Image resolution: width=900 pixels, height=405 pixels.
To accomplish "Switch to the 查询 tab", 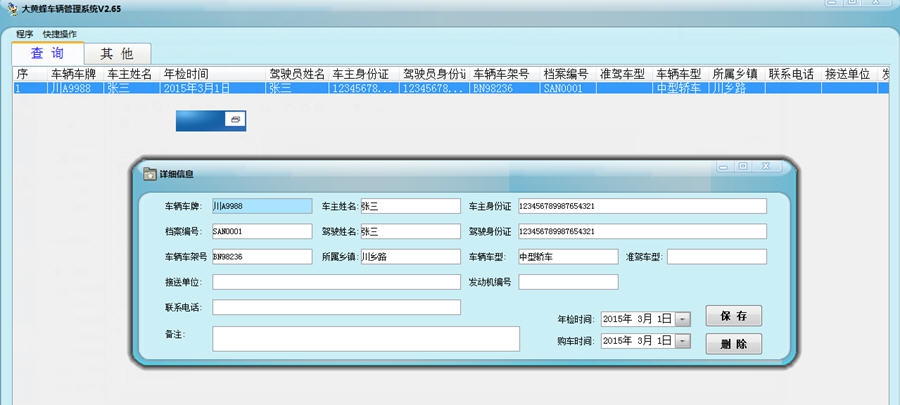I will [x=48, y=53].
